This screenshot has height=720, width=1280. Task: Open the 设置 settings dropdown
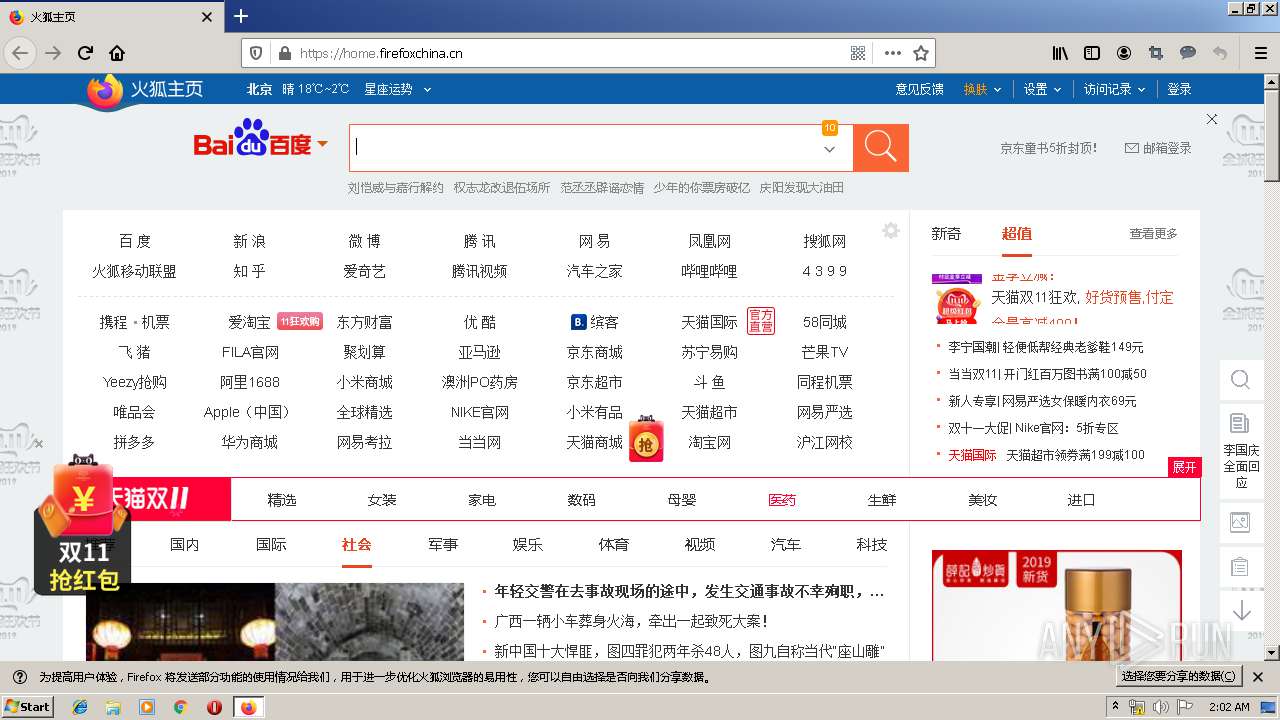[x=1042, y=89]
